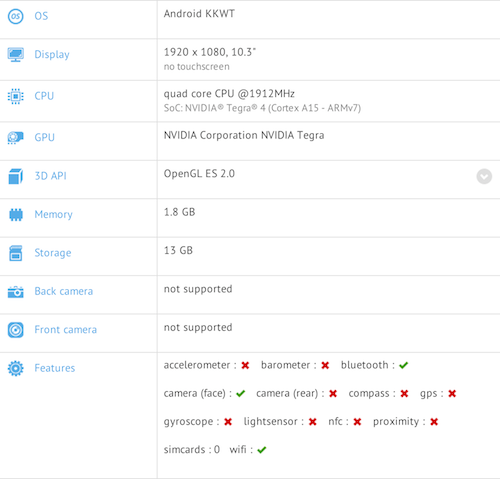Click the red X beside nfc

coord(357,422)
